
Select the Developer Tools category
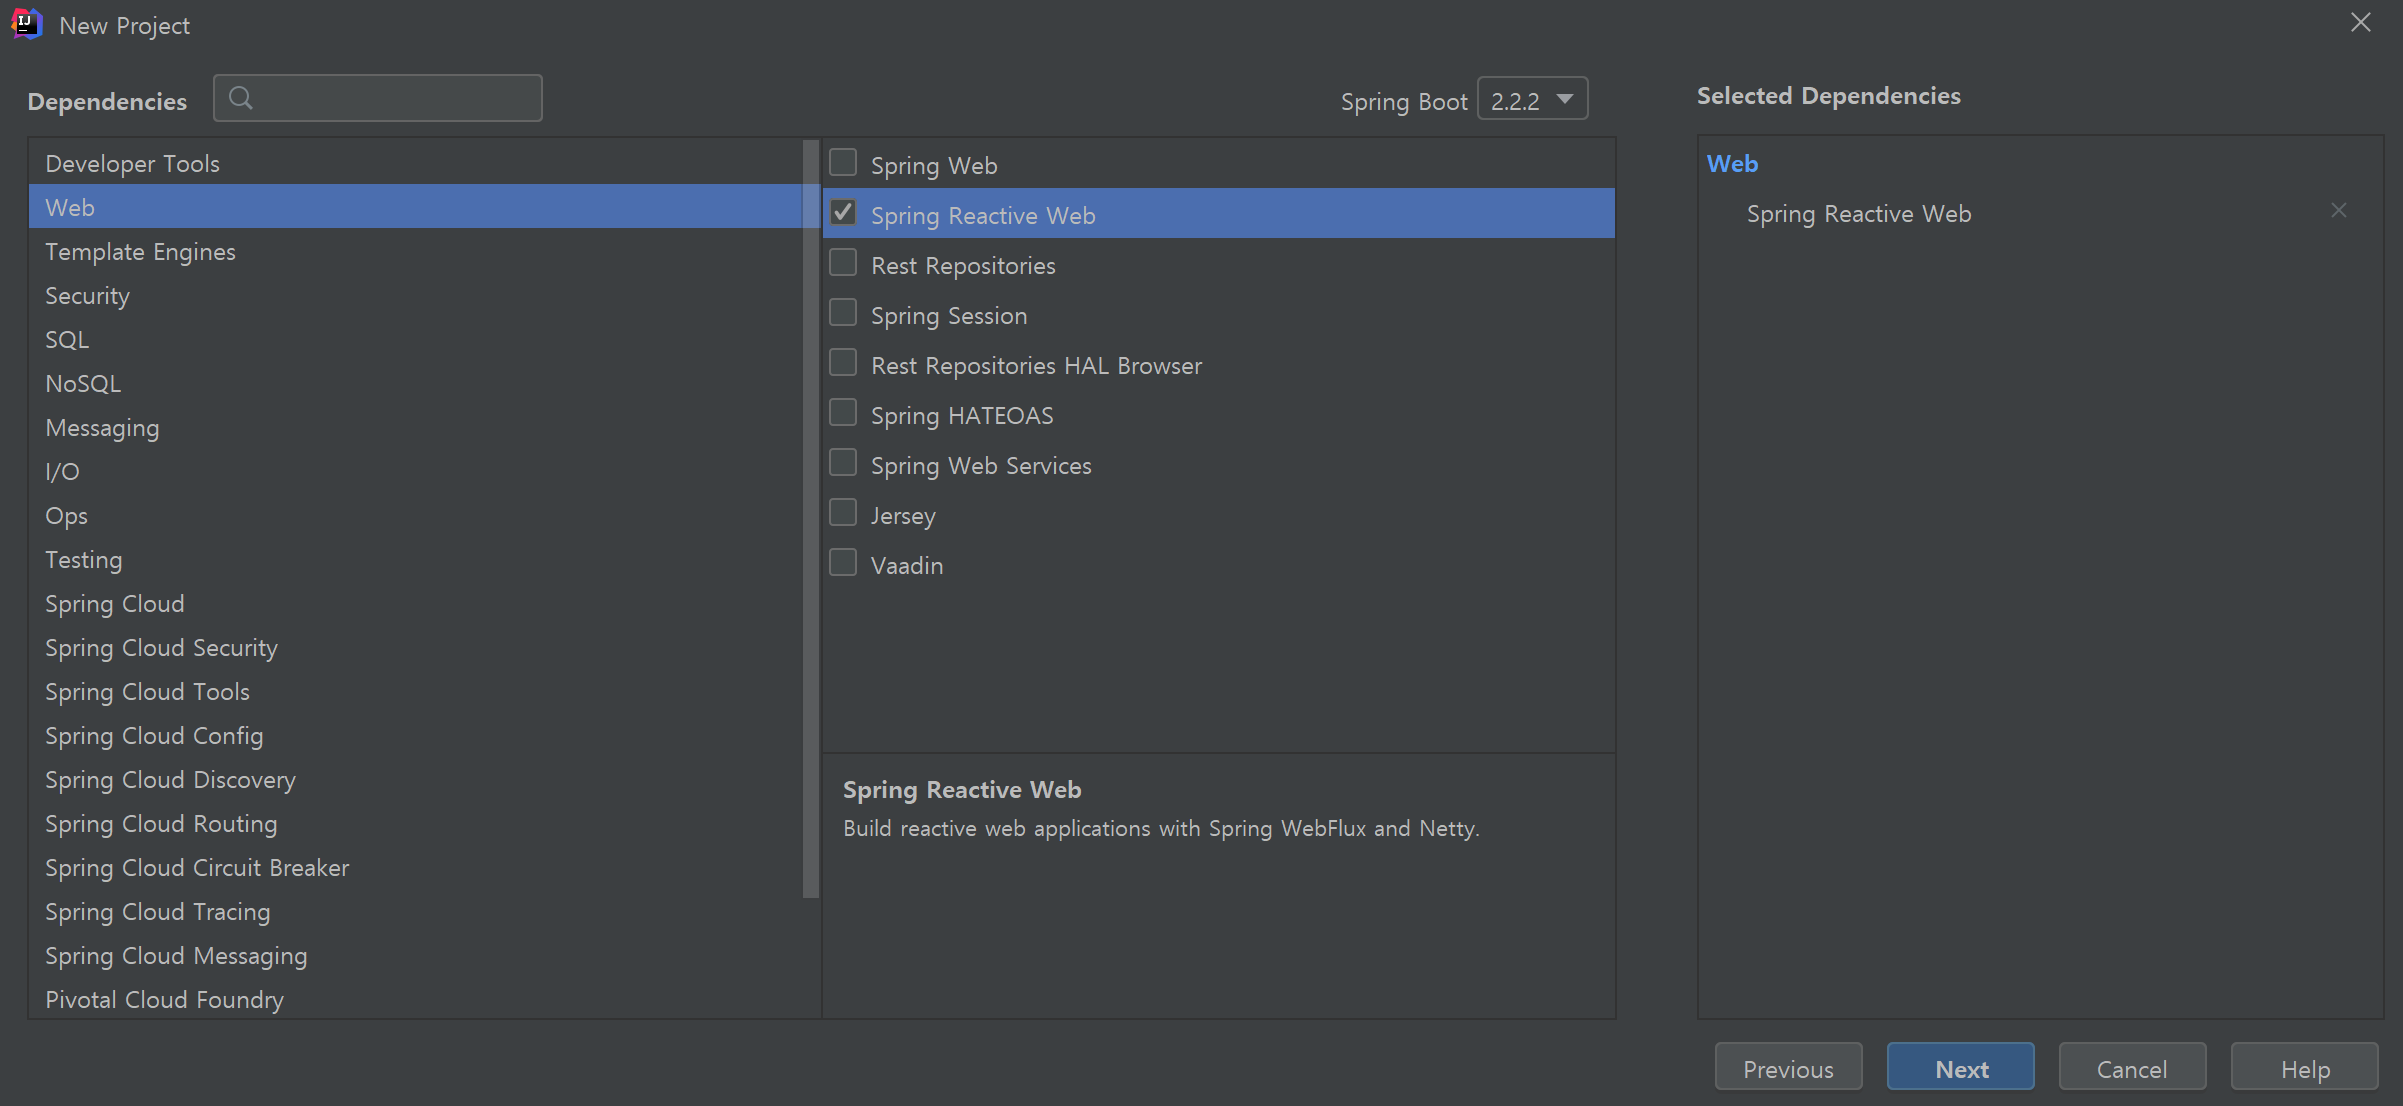133,164
